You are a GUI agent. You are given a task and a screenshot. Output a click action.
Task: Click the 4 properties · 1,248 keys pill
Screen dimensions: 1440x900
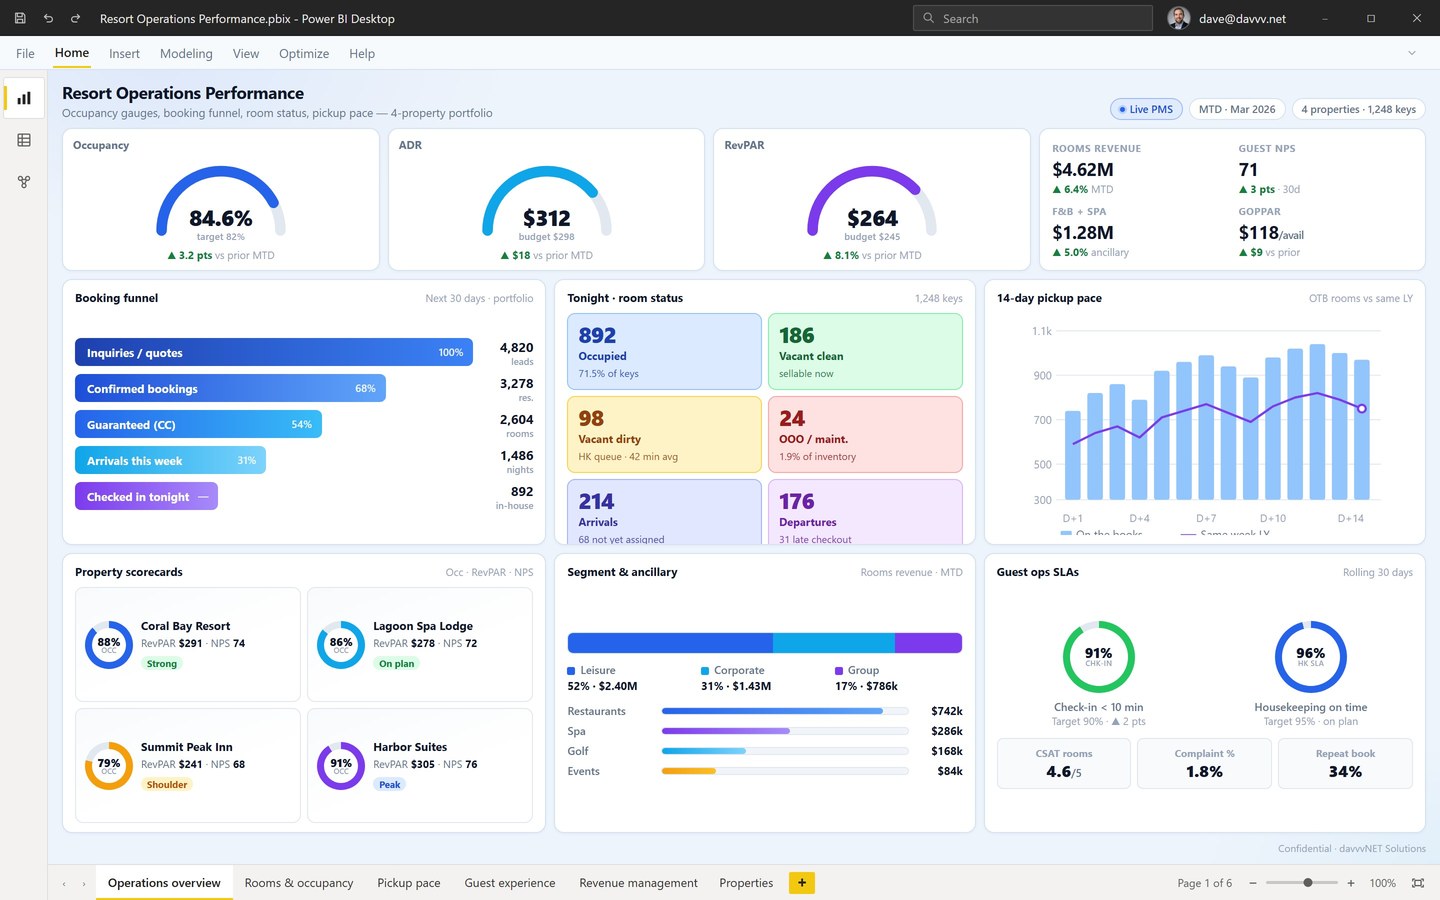(1358, 109)
